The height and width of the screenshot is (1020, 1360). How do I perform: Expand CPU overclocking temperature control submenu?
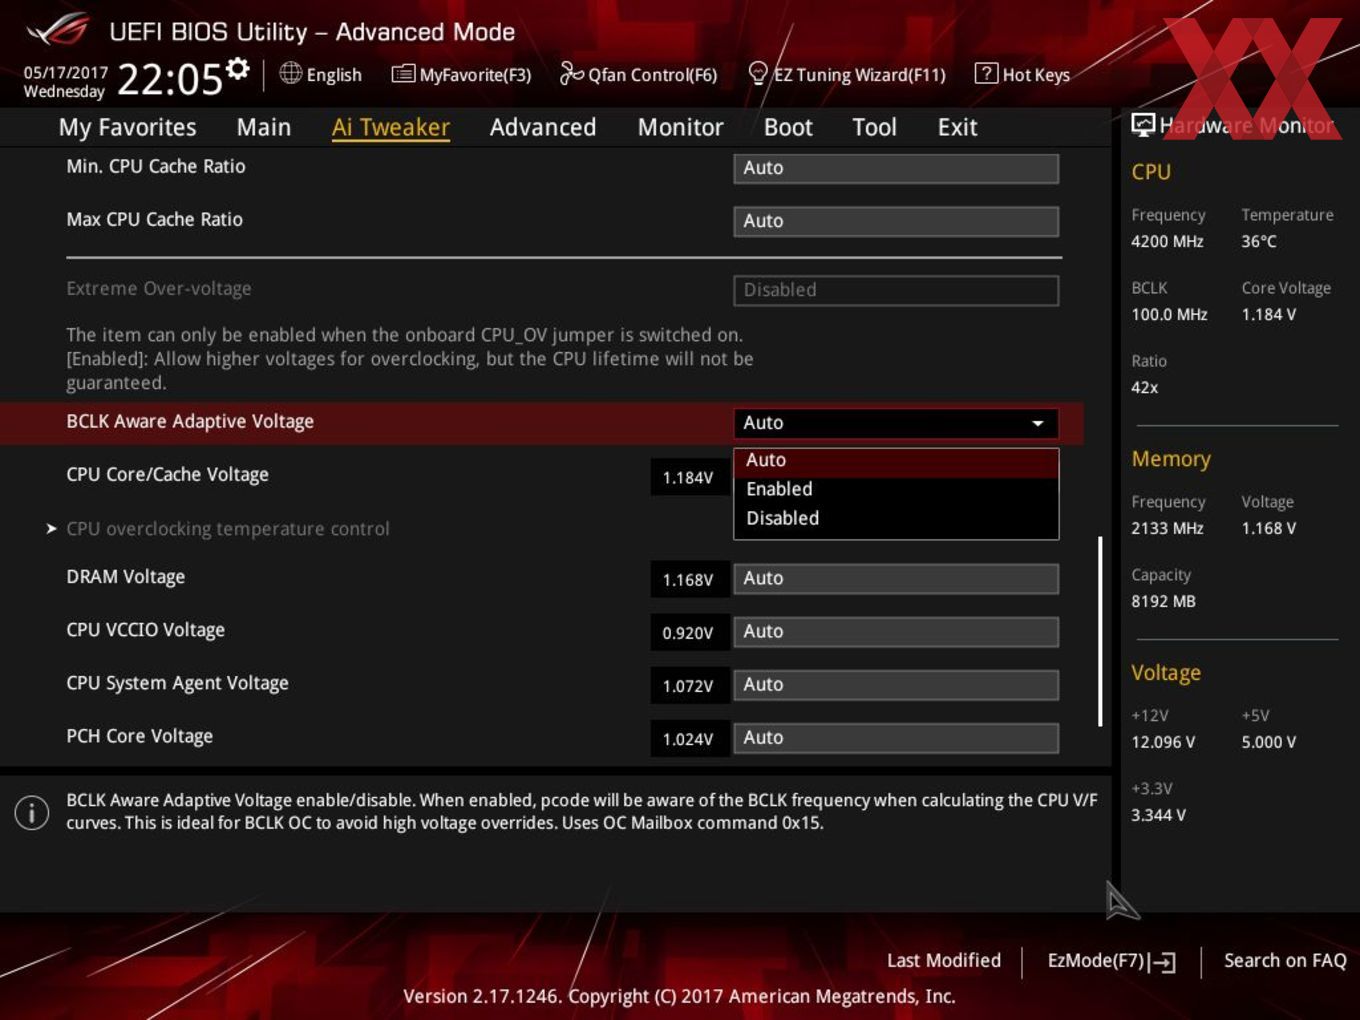coord(228,529)
